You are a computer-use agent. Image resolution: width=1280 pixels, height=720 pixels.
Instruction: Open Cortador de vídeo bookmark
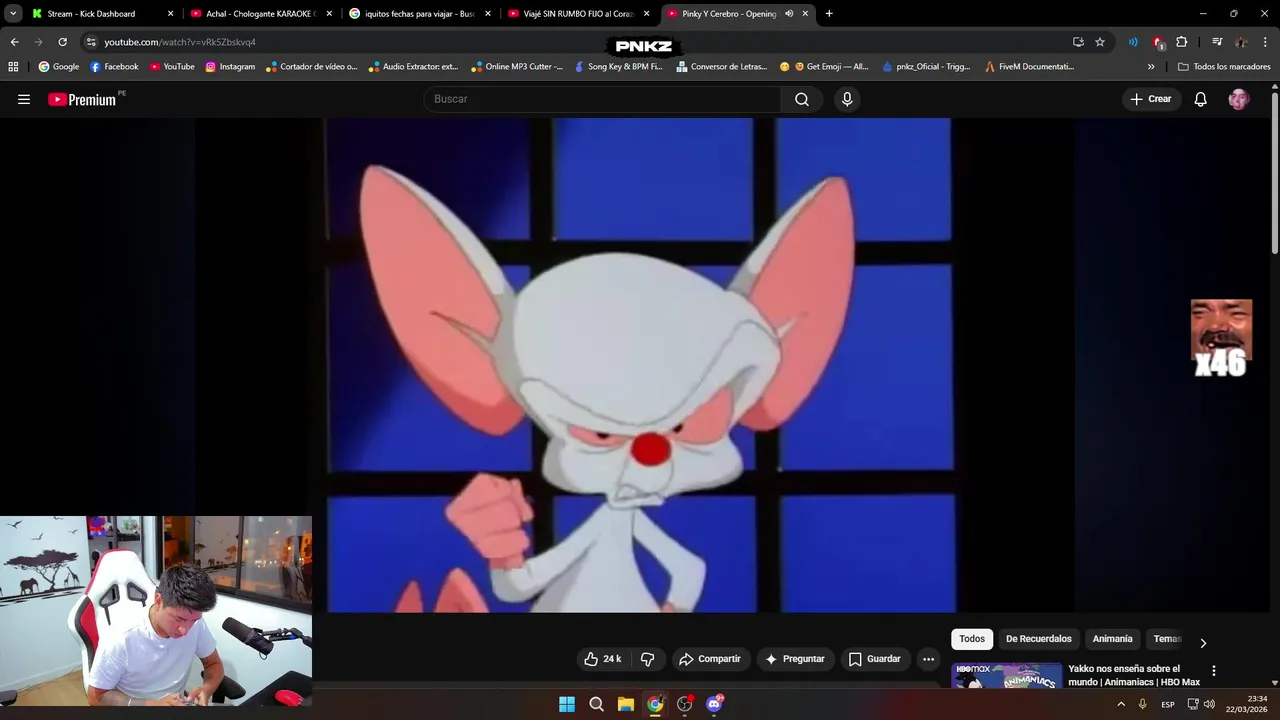(x=311, y=67)
